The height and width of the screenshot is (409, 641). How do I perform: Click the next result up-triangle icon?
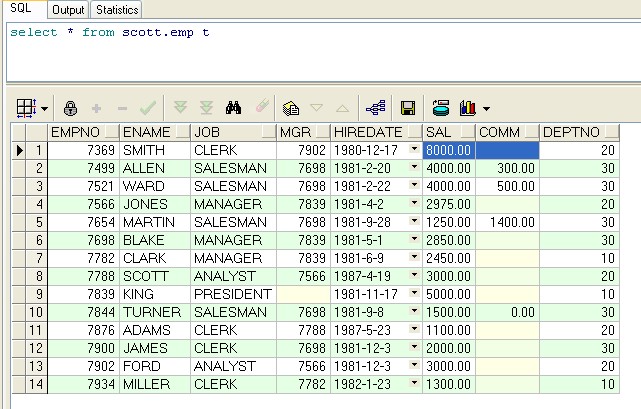pyautogui.click(x=343, y=109)
